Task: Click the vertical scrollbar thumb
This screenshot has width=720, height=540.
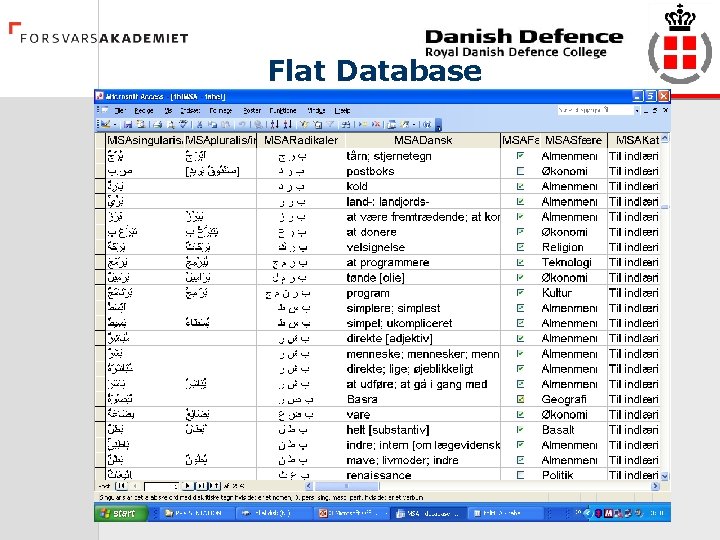Action: tap(665, 207)
